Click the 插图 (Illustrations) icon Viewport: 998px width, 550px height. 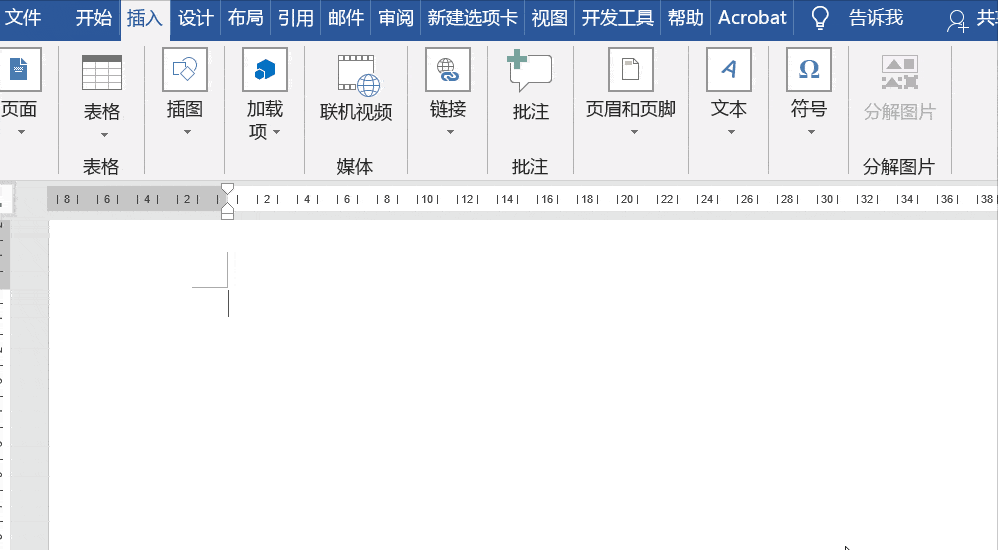pos(185,69)
